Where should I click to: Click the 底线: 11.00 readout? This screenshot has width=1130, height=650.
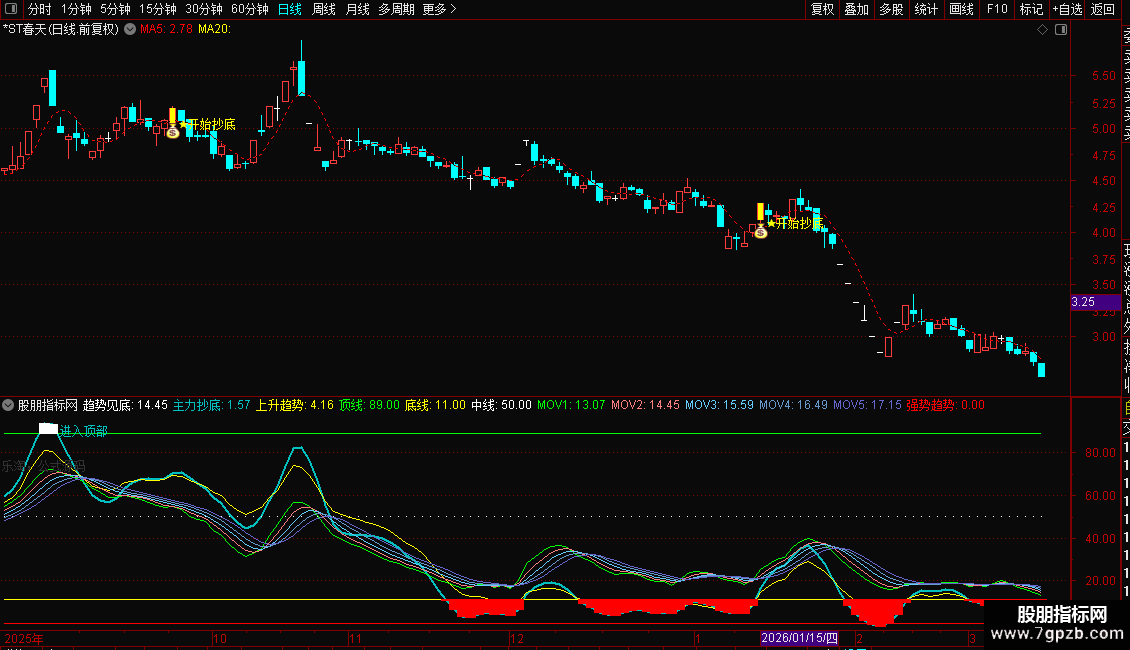coord(435,405)
